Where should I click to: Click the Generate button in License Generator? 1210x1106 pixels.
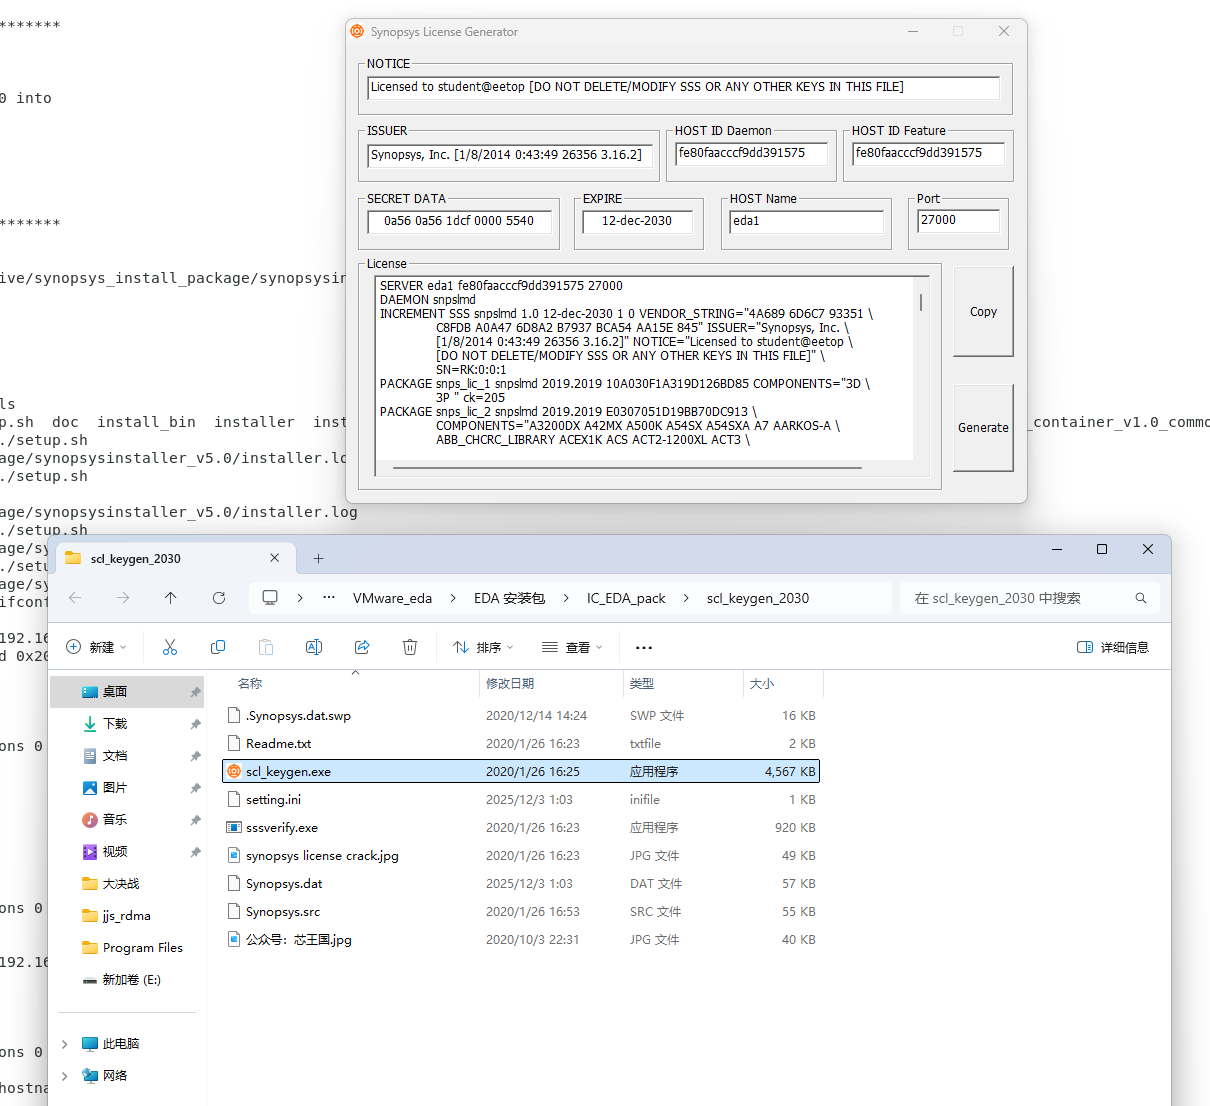tap(983, 427)
